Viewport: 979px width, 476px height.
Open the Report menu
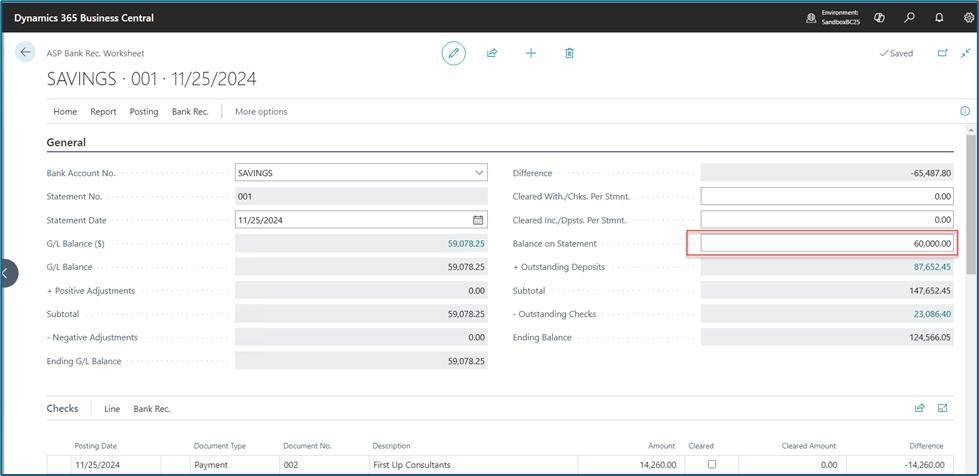pos(103,111)
